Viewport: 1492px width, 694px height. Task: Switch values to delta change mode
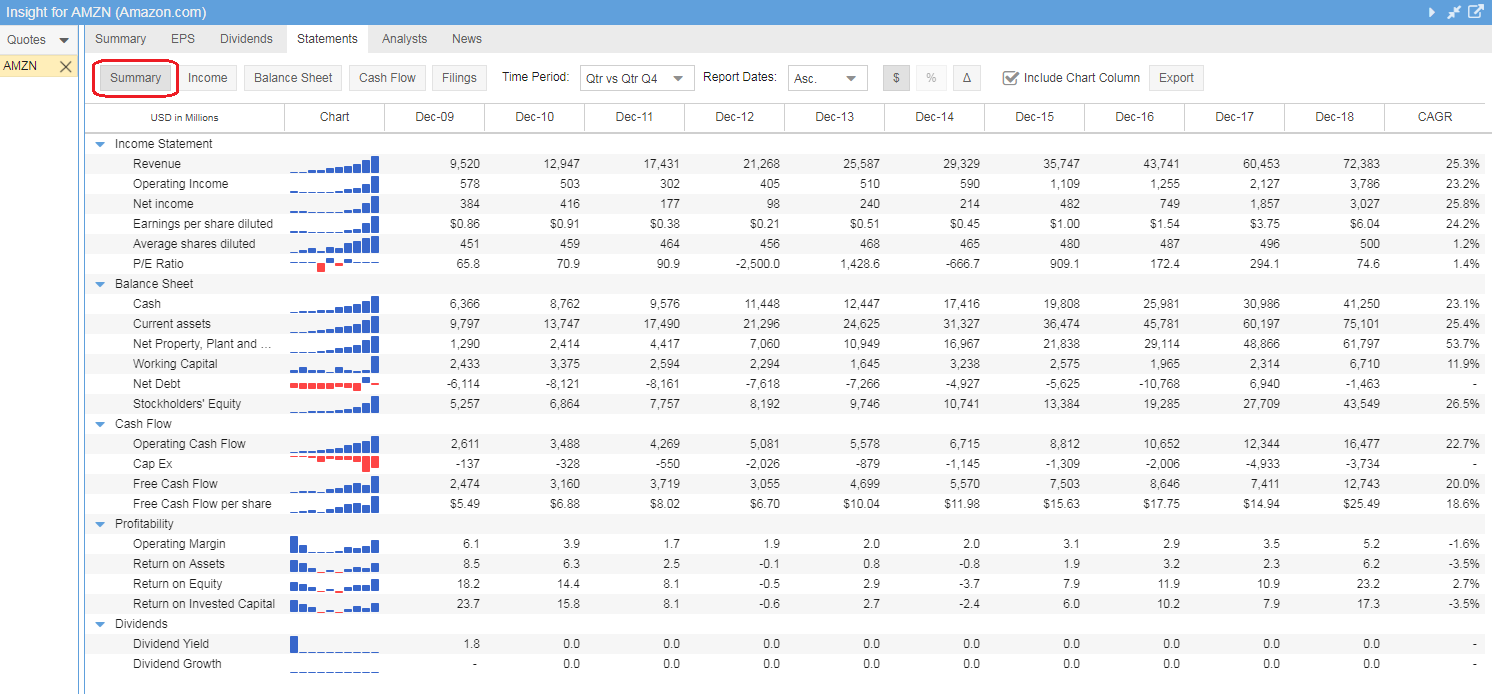coord(966,78)
